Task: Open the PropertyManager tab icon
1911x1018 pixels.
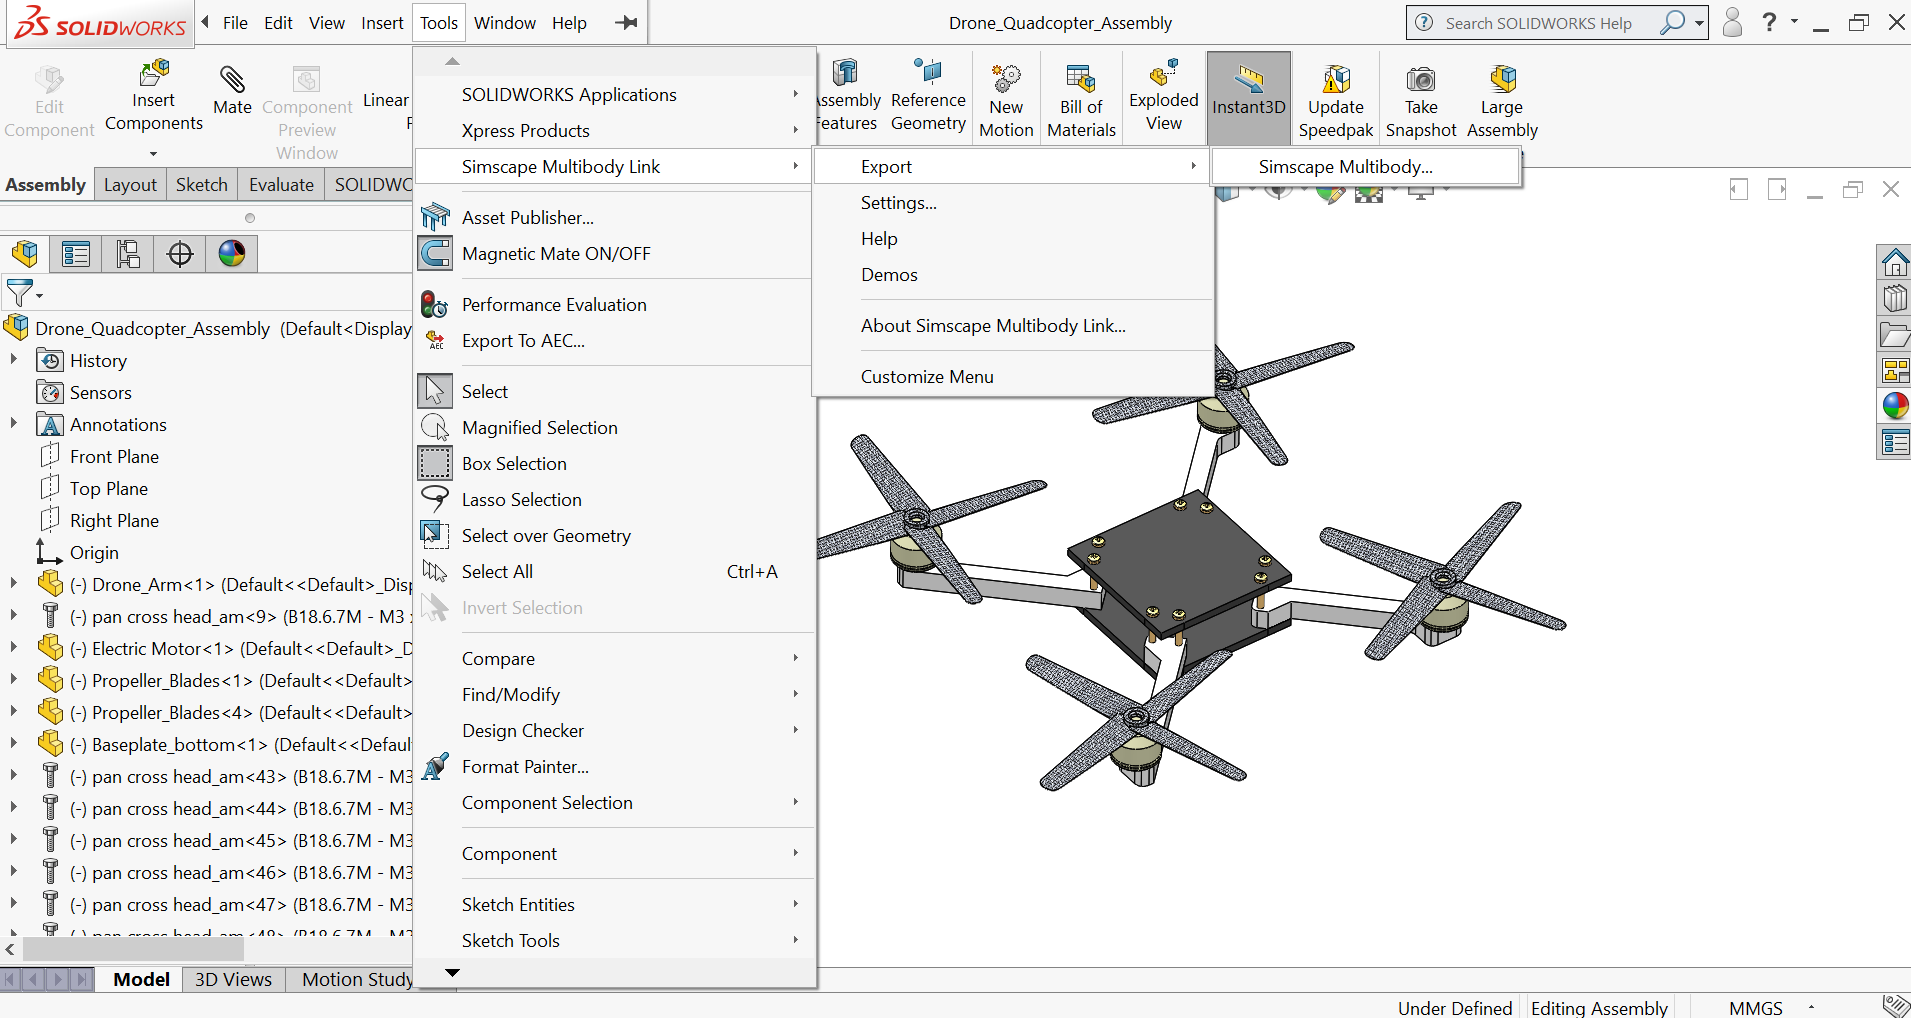Action: (x=76, y=254)
